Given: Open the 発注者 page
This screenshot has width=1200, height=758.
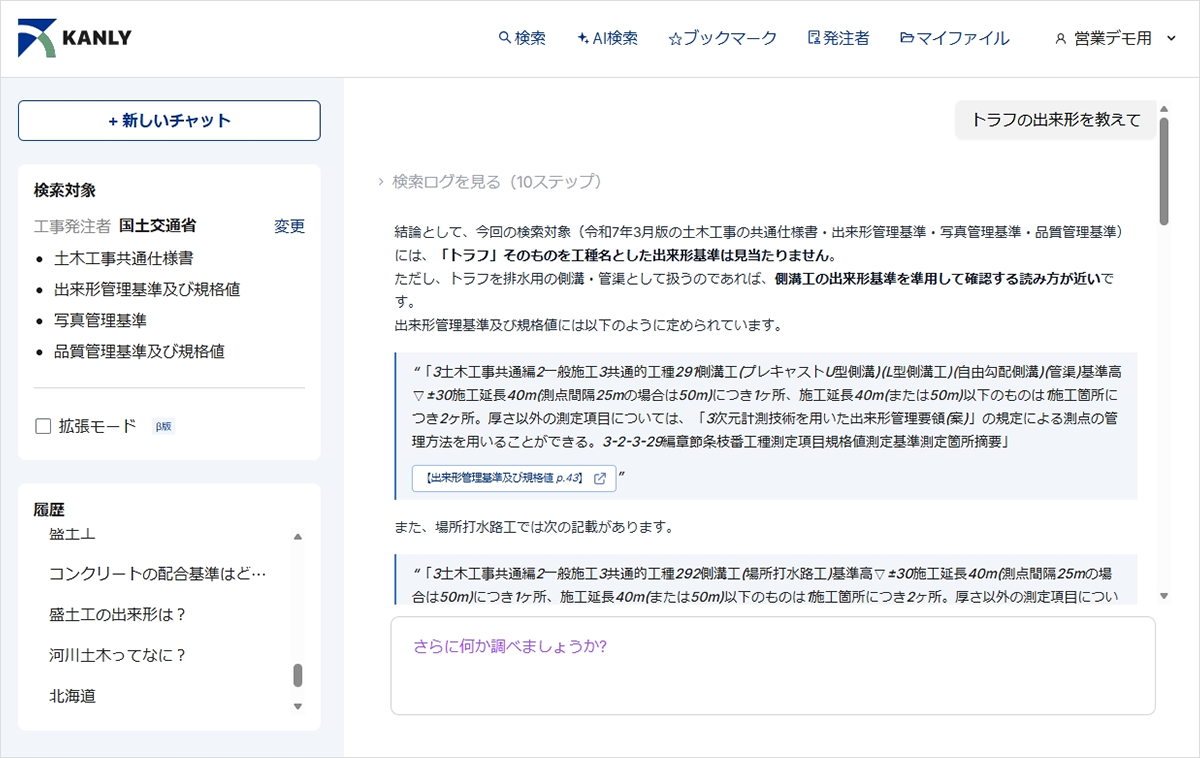Looking at the screenshot, I should tap(838, 38).
